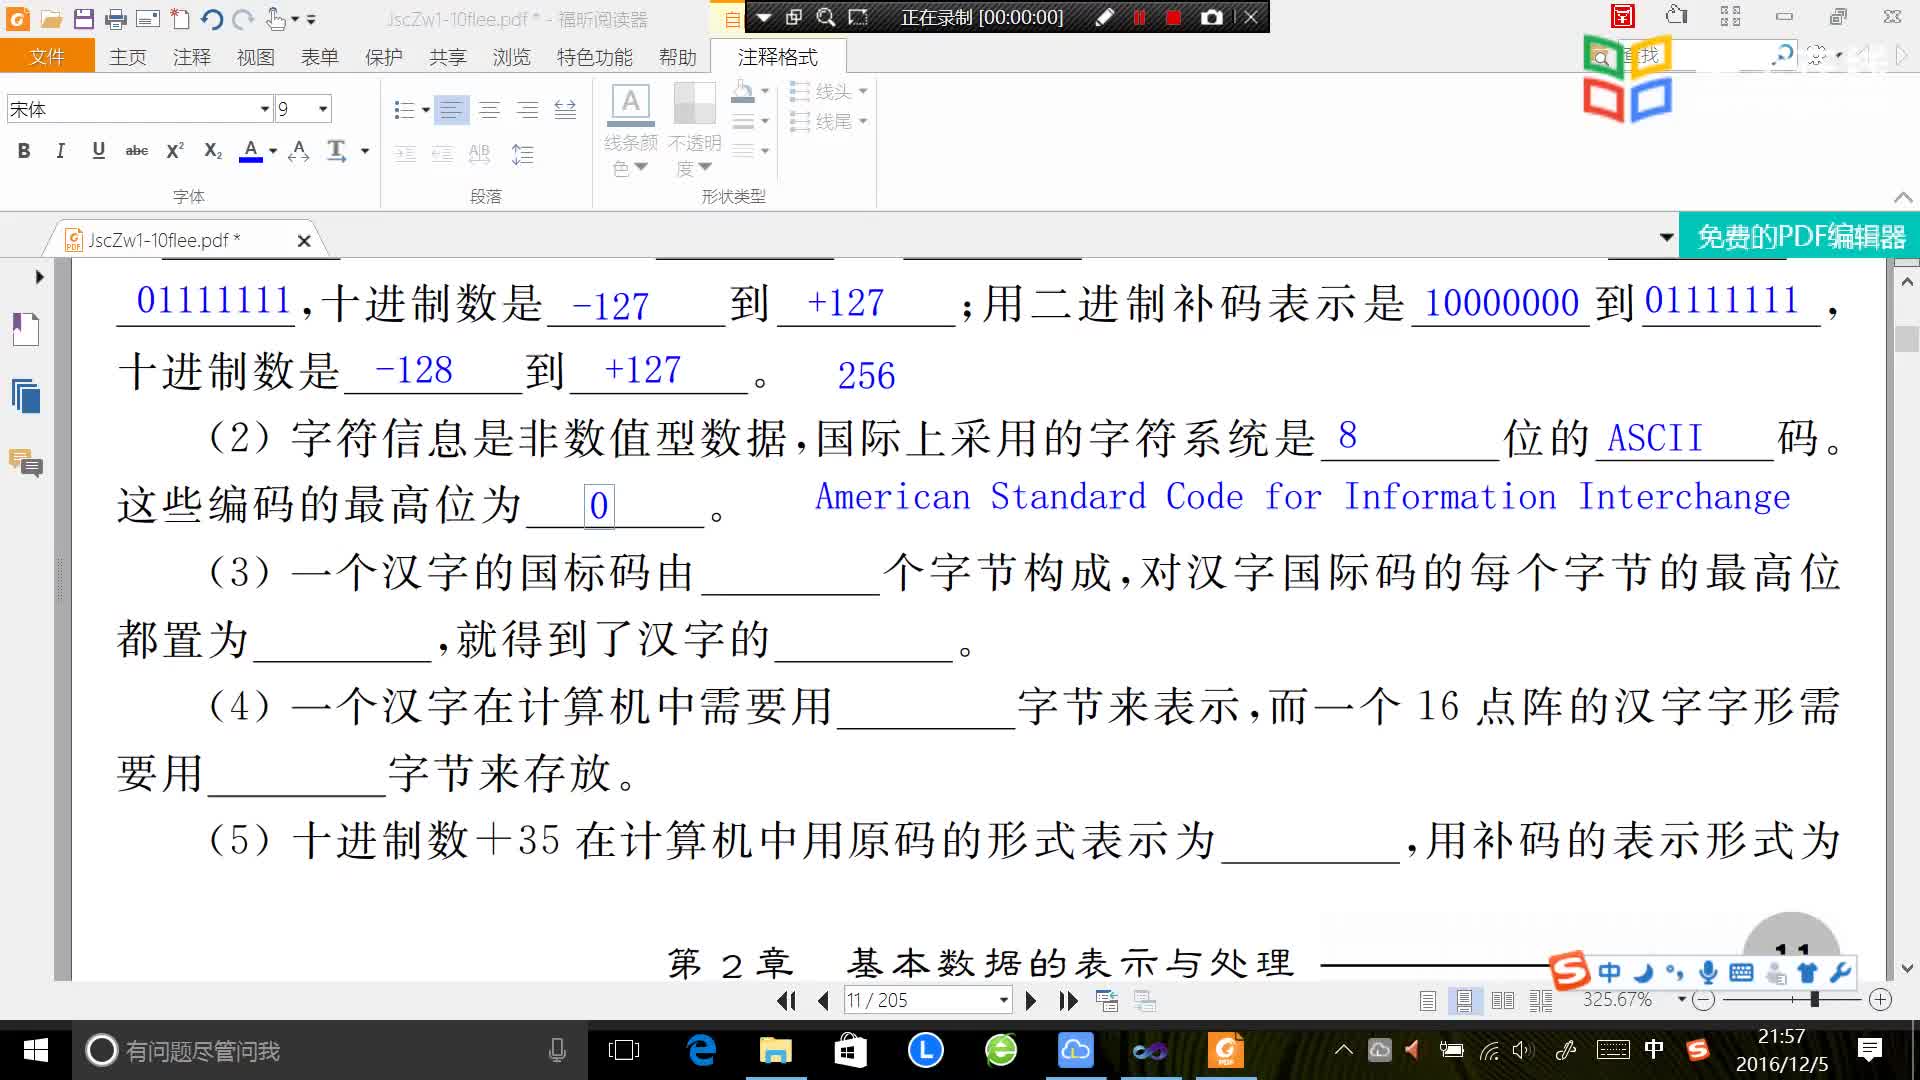Viewport: 1920px width, 1080px height.
Task: Click the 免费的PDF编辑器 button
Action: (1796, 237)
